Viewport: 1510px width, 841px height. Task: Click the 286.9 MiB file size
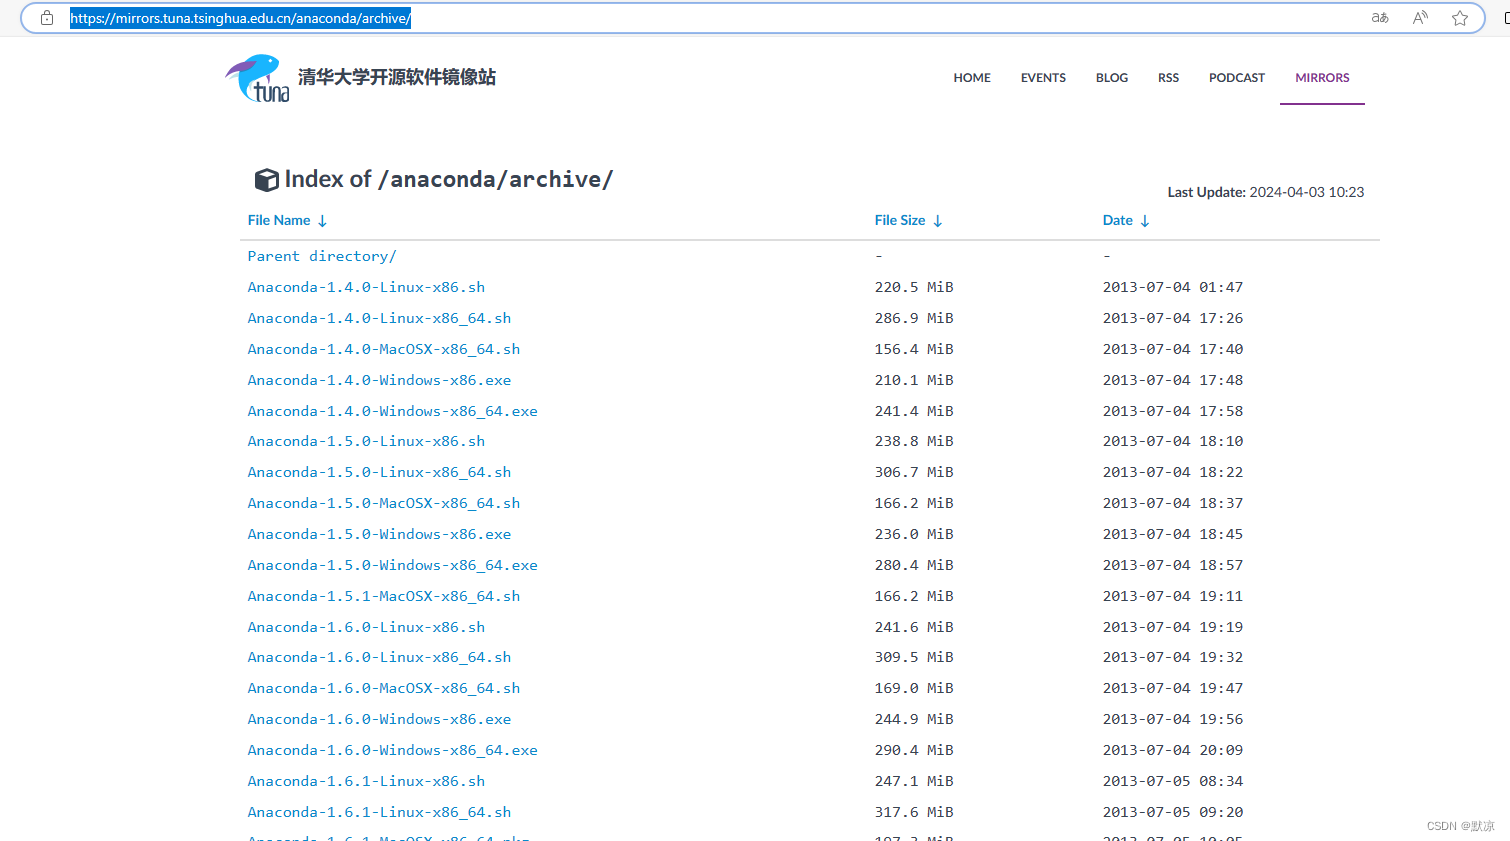point(914,319)
